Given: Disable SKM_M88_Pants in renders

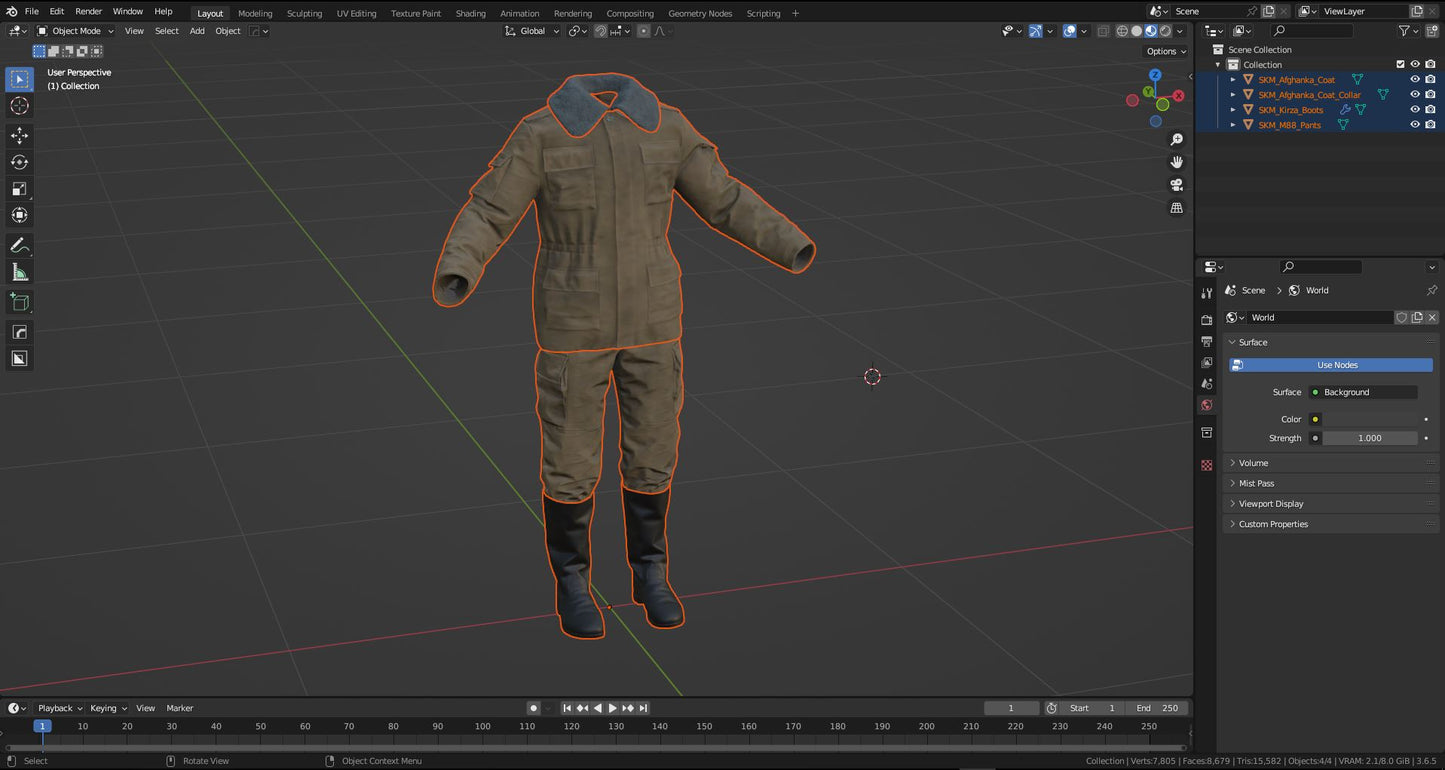Looking at the screenshot, I should pyautogui.click(x=1430, y=125).
